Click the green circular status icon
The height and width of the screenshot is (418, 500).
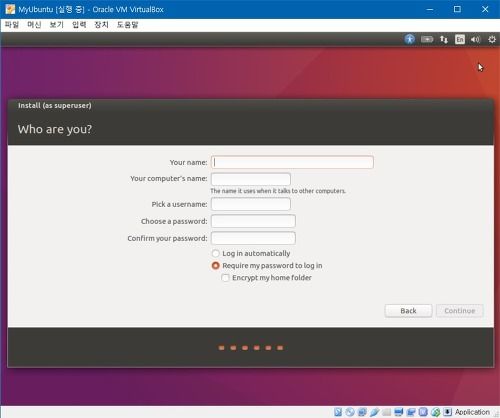pyautogui.click(x=435, y=412)
